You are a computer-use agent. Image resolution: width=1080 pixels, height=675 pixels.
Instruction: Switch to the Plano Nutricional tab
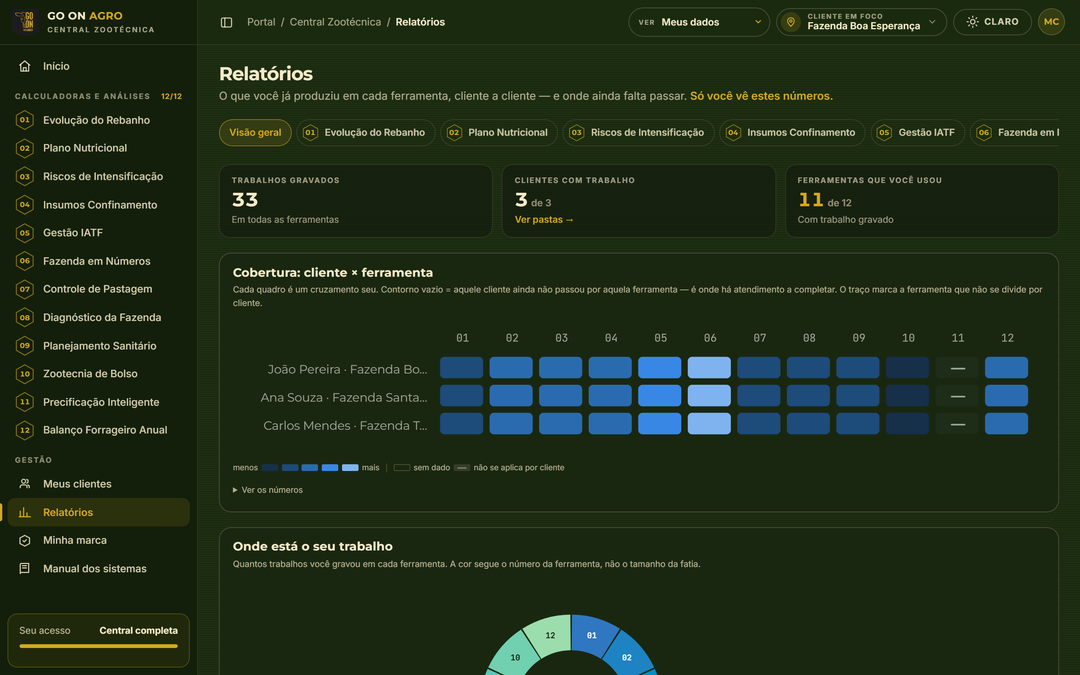pos(498,133)
